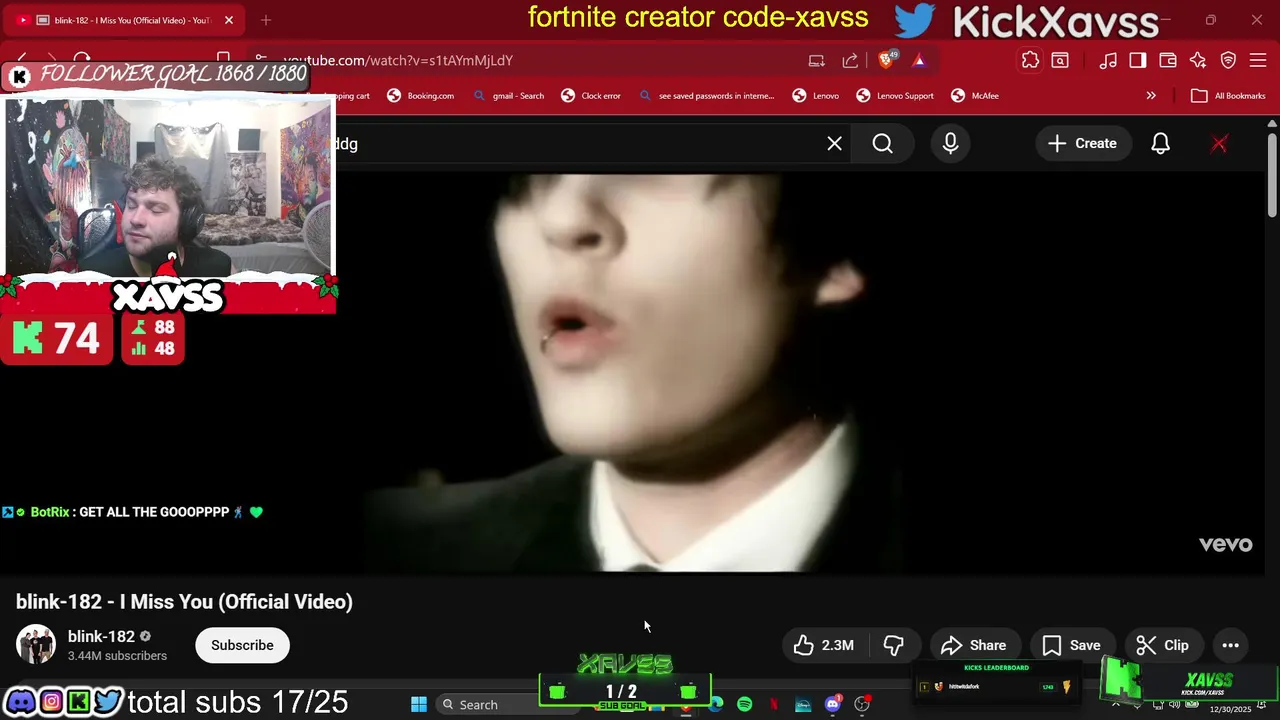Screen dimensions: 1280x720
Task: Open the Leo AI sparkle icon
Action: coord(1198,61)
